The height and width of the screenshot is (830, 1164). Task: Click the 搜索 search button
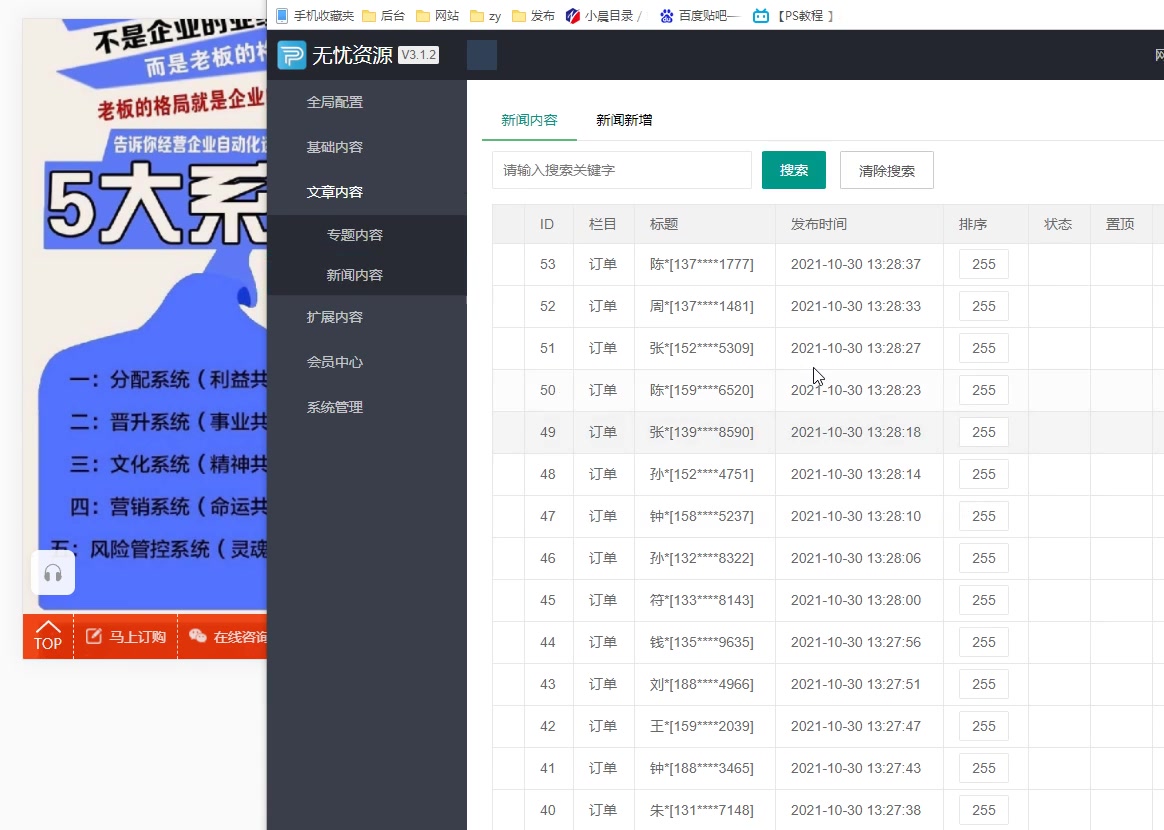click(793, 170)
